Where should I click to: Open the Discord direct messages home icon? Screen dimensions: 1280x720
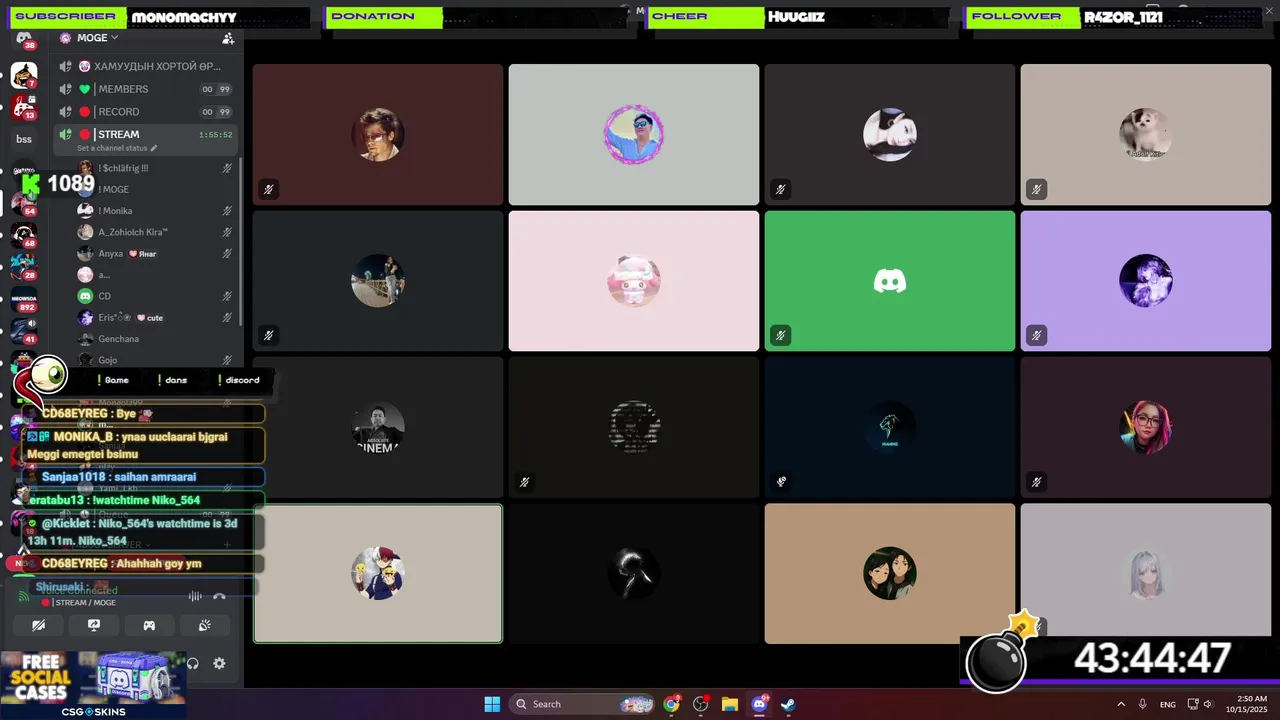point(24,40)
